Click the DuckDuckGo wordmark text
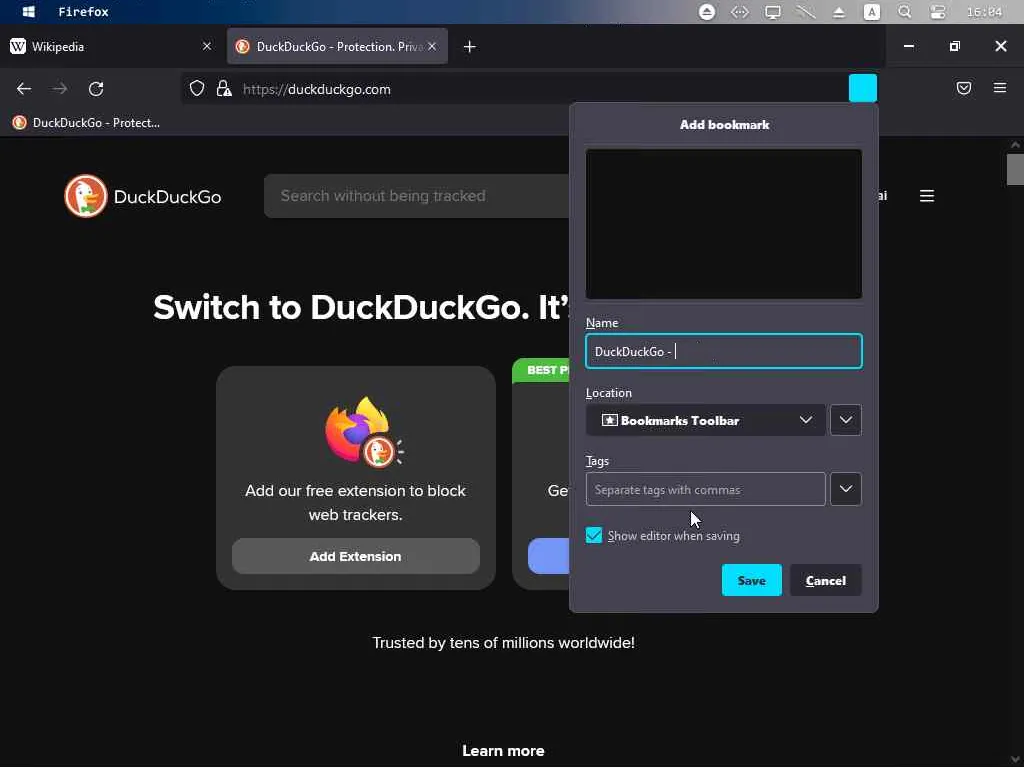The width and height of the screenshot is (1024, 768). (x=167, y=197)
